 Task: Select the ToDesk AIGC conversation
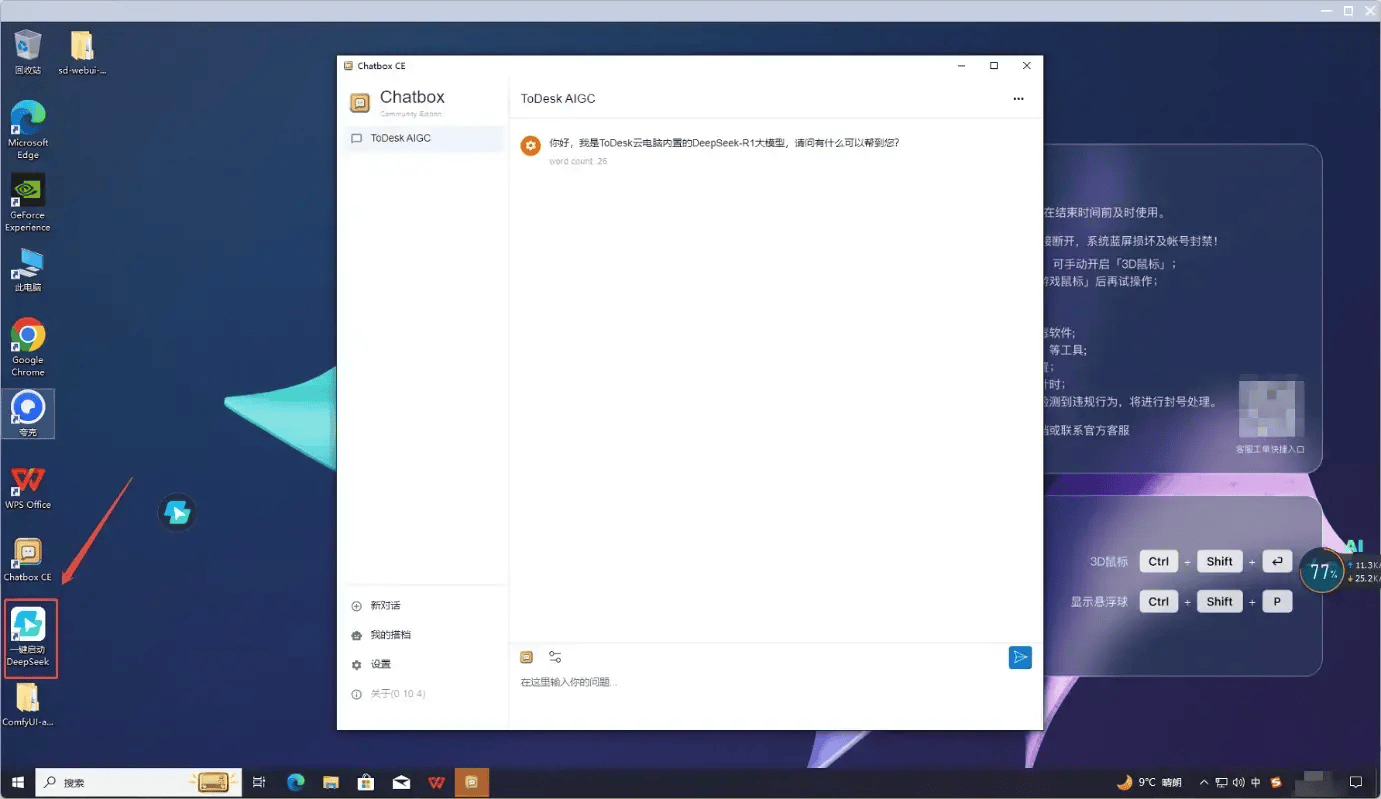pos(425,138)
